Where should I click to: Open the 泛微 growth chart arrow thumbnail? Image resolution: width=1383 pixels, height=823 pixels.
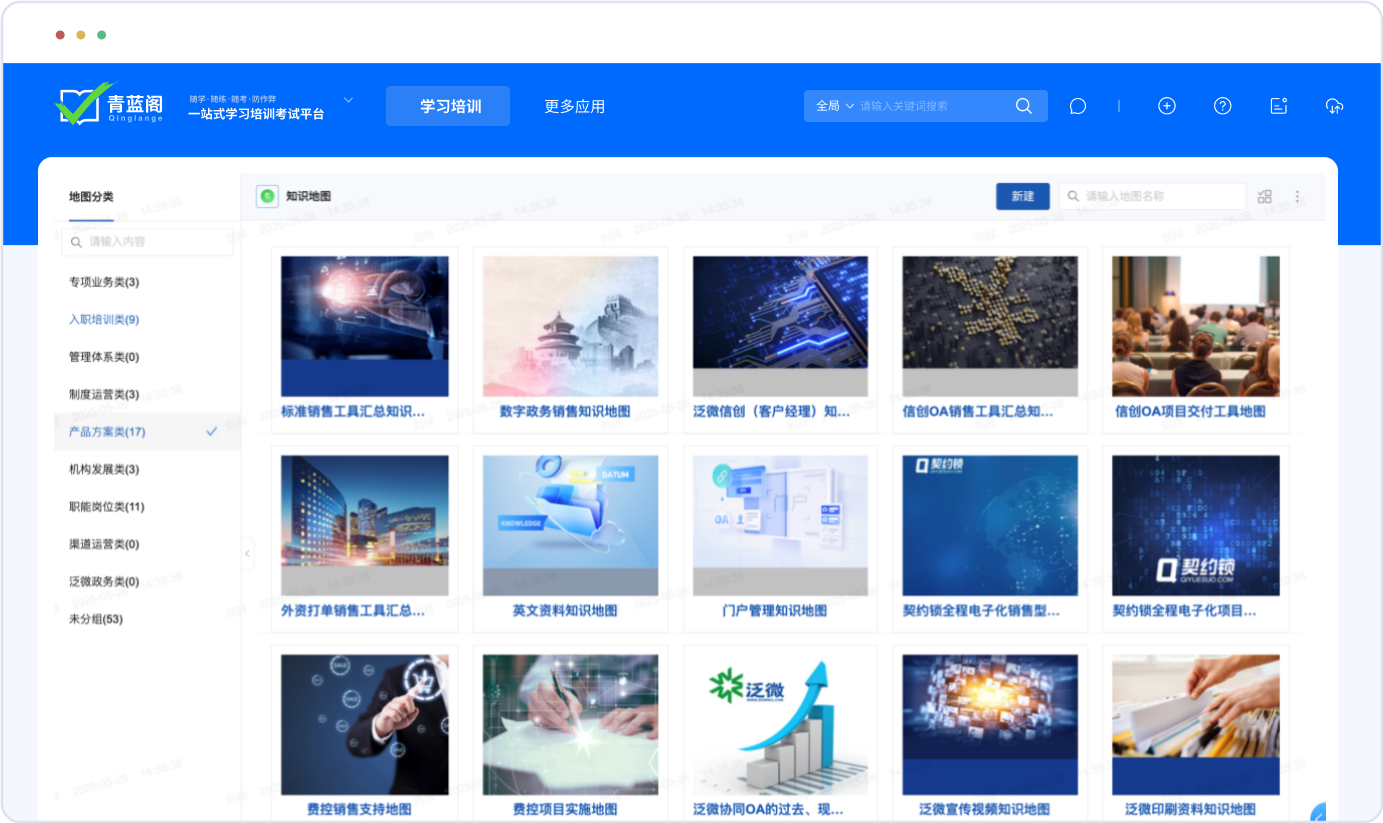tap(780, 724)
